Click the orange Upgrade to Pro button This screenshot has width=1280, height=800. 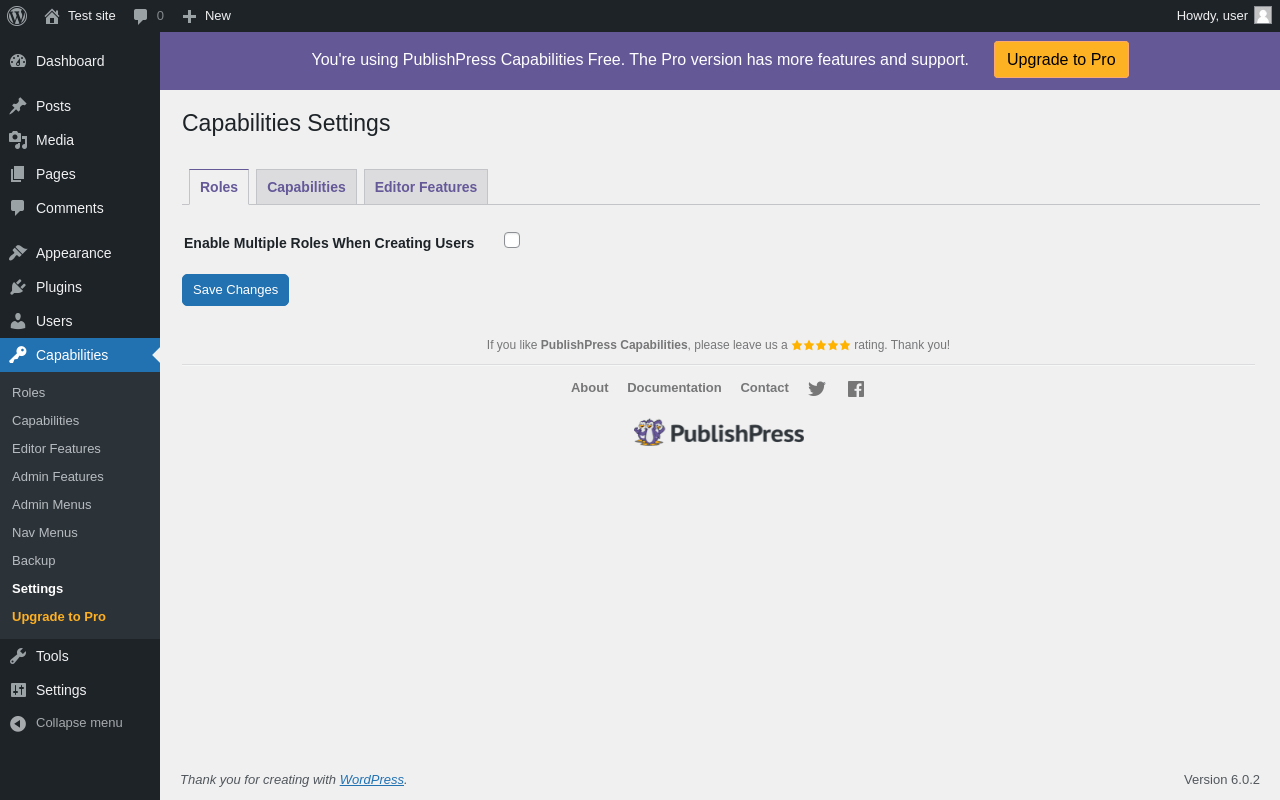point(1061,60)
